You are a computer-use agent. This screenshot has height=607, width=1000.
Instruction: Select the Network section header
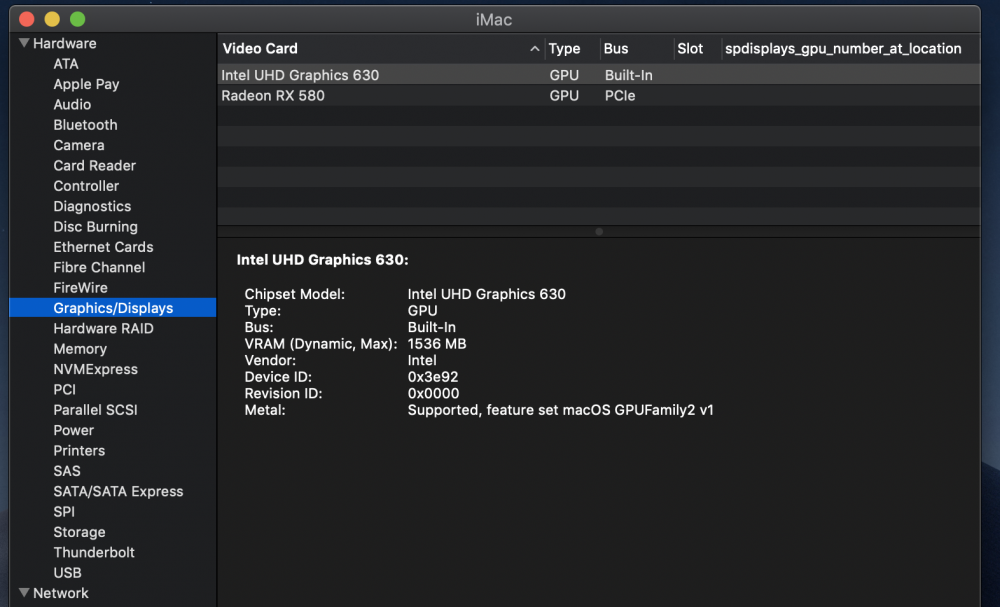61,593
